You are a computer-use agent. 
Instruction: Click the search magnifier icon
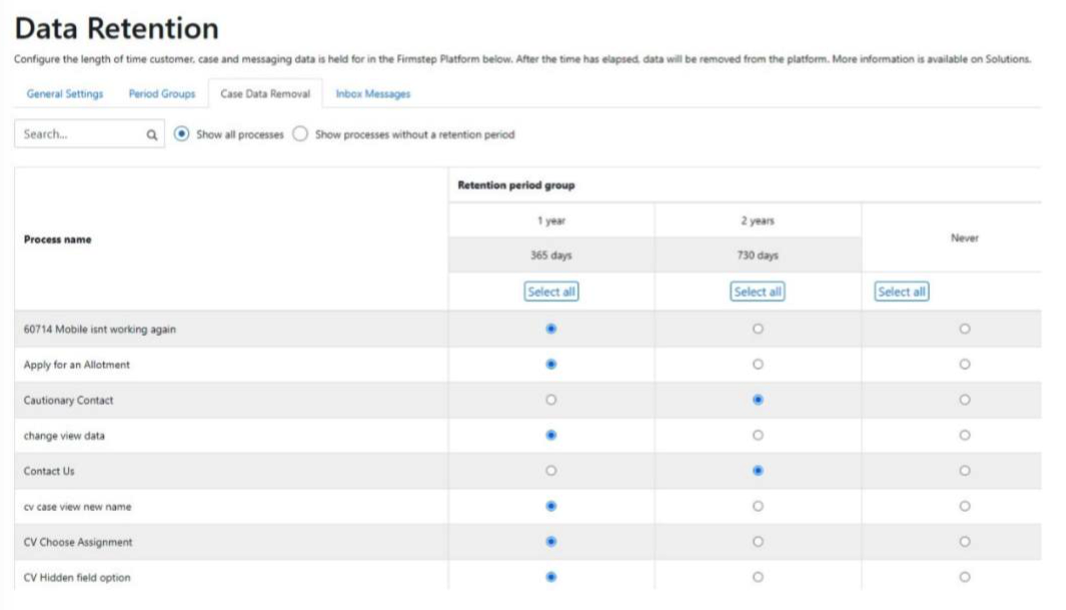pyautogui.click(x=152, y=135)
